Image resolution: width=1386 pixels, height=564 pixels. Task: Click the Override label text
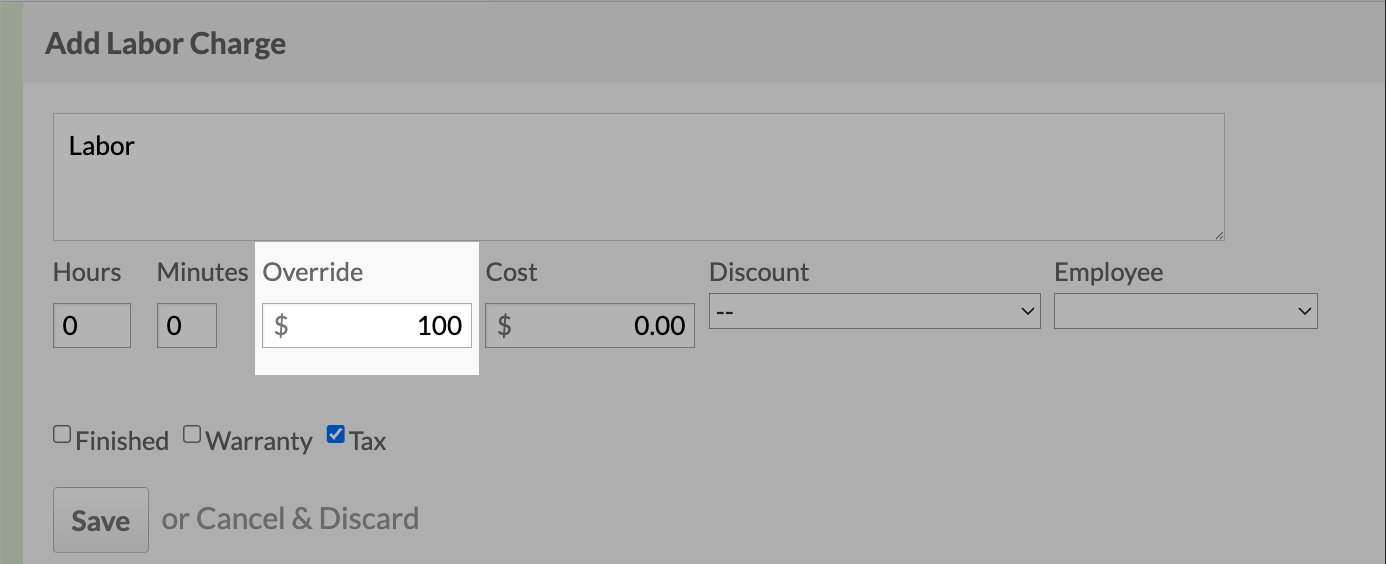(x=313, y=273)
